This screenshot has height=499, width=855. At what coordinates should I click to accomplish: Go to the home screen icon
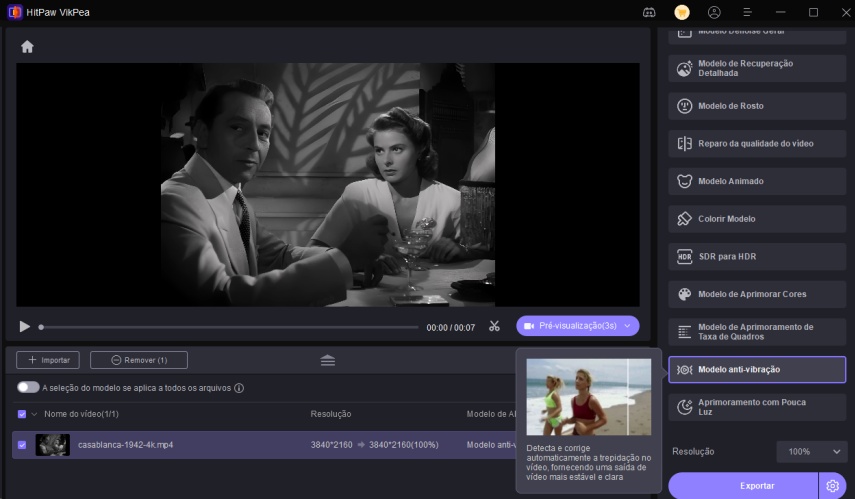pos(27,47)
